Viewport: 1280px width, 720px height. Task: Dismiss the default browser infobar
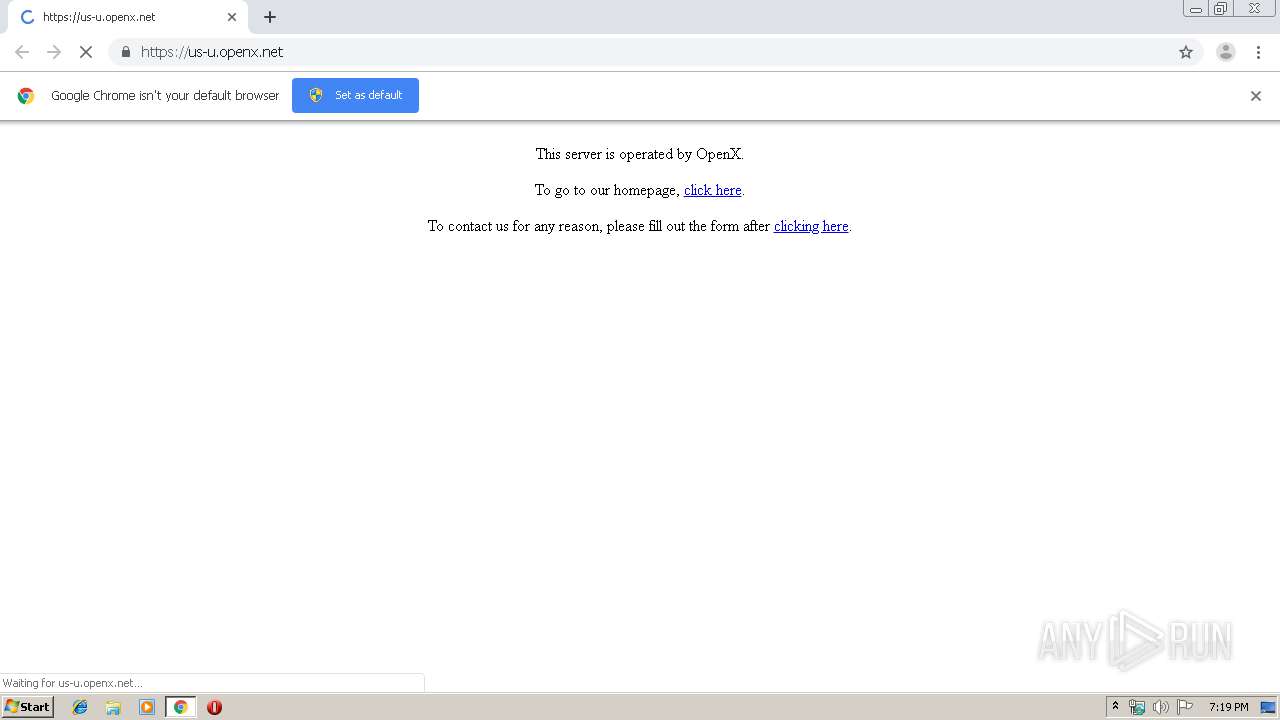tap(1256, 96)
